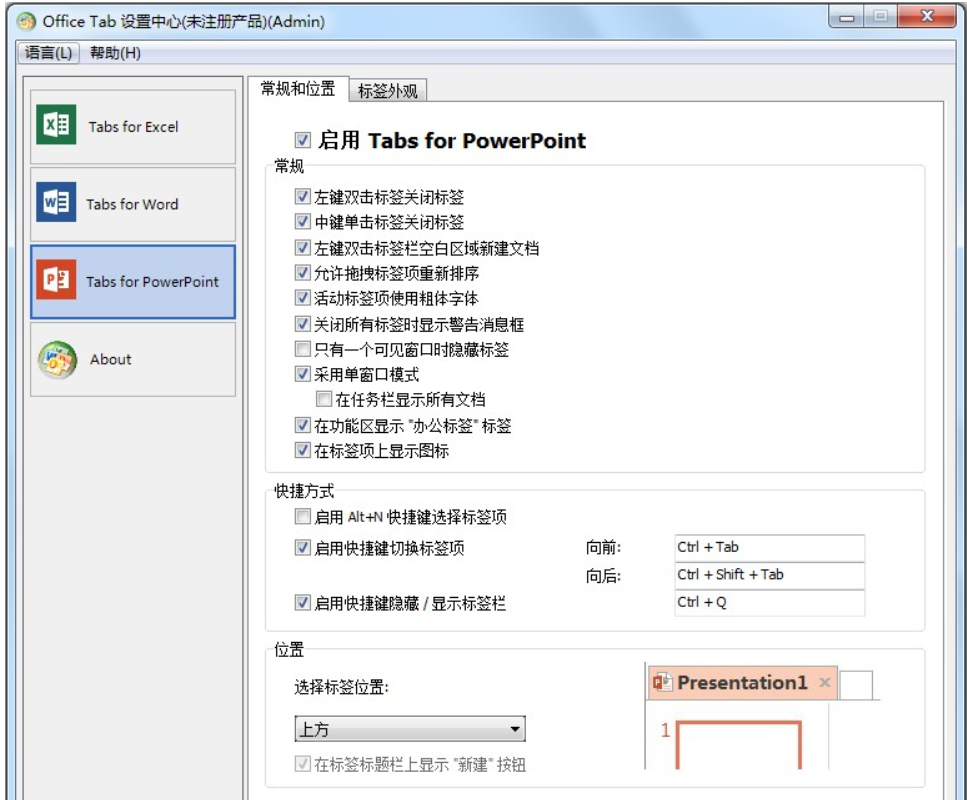Screen dimensions: 967x800
Task: Toggle 活动标签项使用粗体字体 checkbox
Action: click(x=302, y=298)
